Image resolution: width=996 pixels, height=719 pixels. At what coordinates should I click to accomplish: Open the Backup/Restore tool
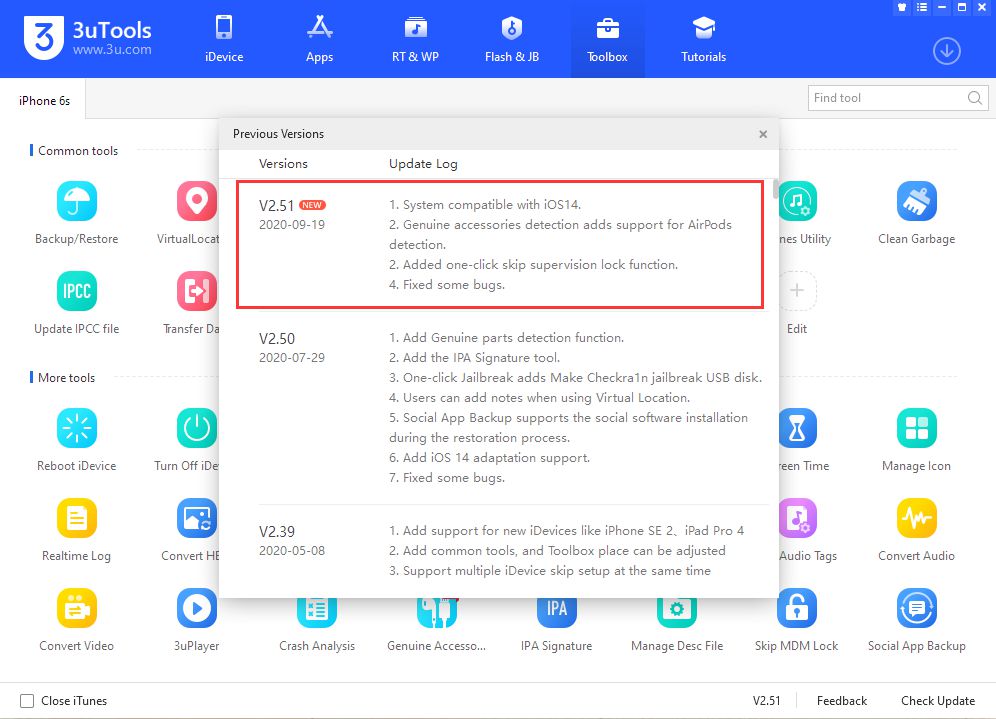click(77, 201)
